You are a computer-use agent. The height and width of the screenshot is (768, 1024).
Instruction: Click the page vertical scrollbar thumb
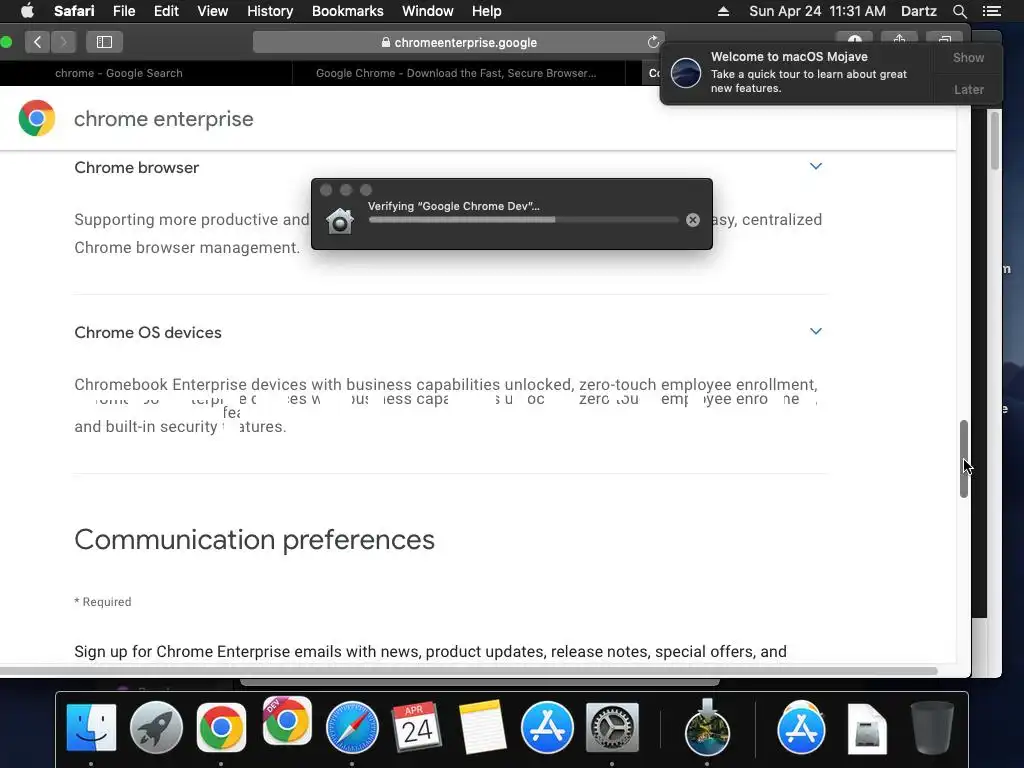tap(963, 459)
